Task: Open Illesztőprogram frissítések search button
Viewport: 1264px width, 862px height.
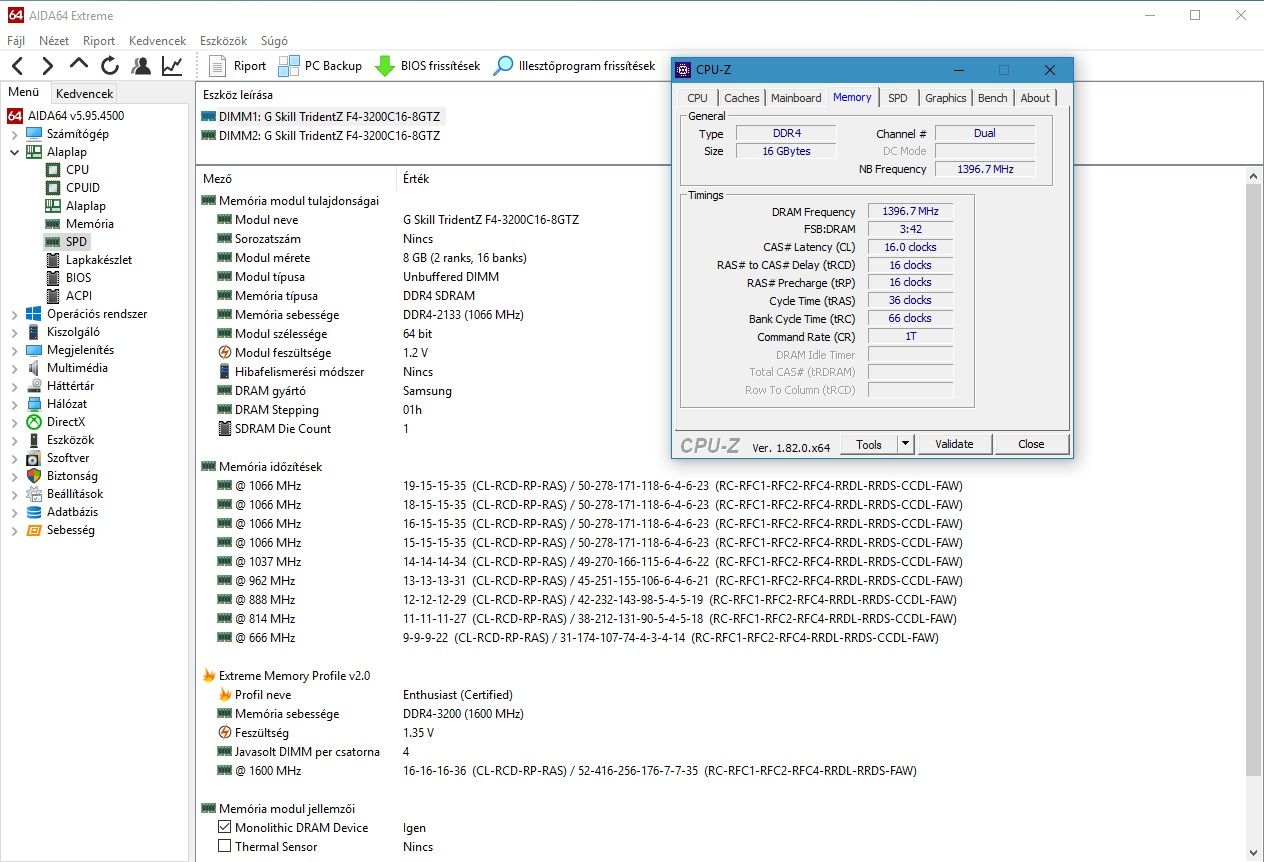Action: (x=575, y=66)
